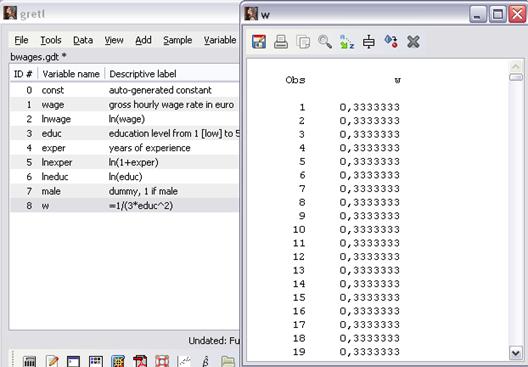Open the Add menu in gretl

(x=143, y=40)
